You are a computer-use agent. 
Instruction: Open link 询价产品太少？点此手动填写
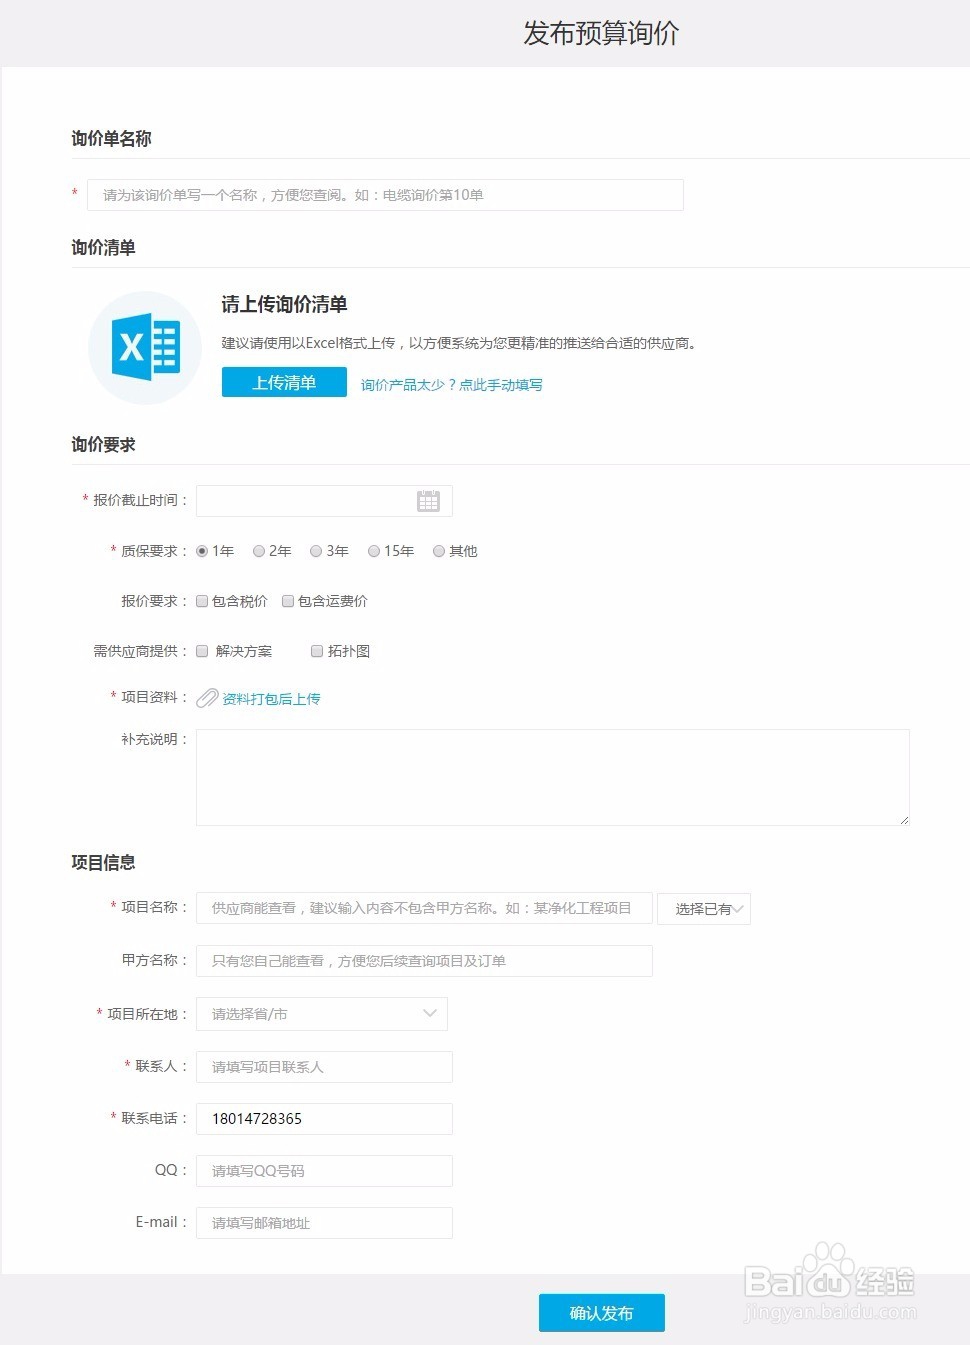[x=452, y=385]
